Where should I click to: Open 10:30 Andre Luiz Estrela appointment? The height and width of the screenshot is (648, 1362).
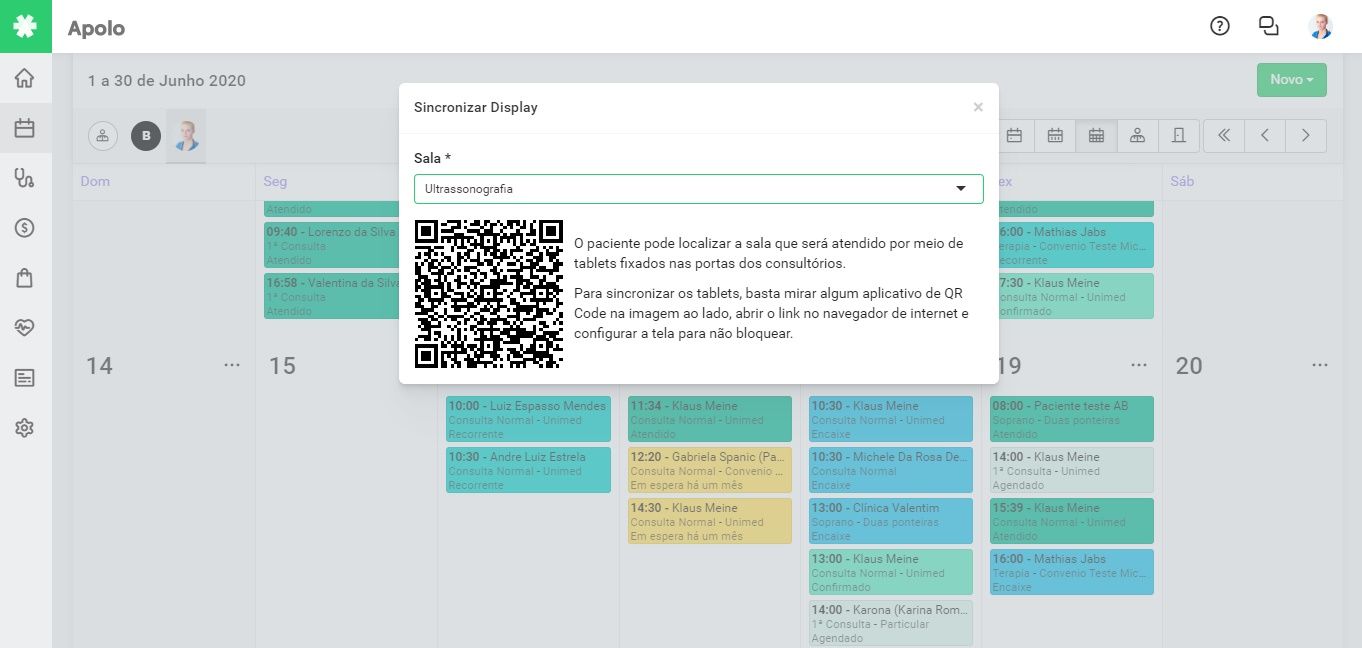pyautogui.click(x=528, y=471)
